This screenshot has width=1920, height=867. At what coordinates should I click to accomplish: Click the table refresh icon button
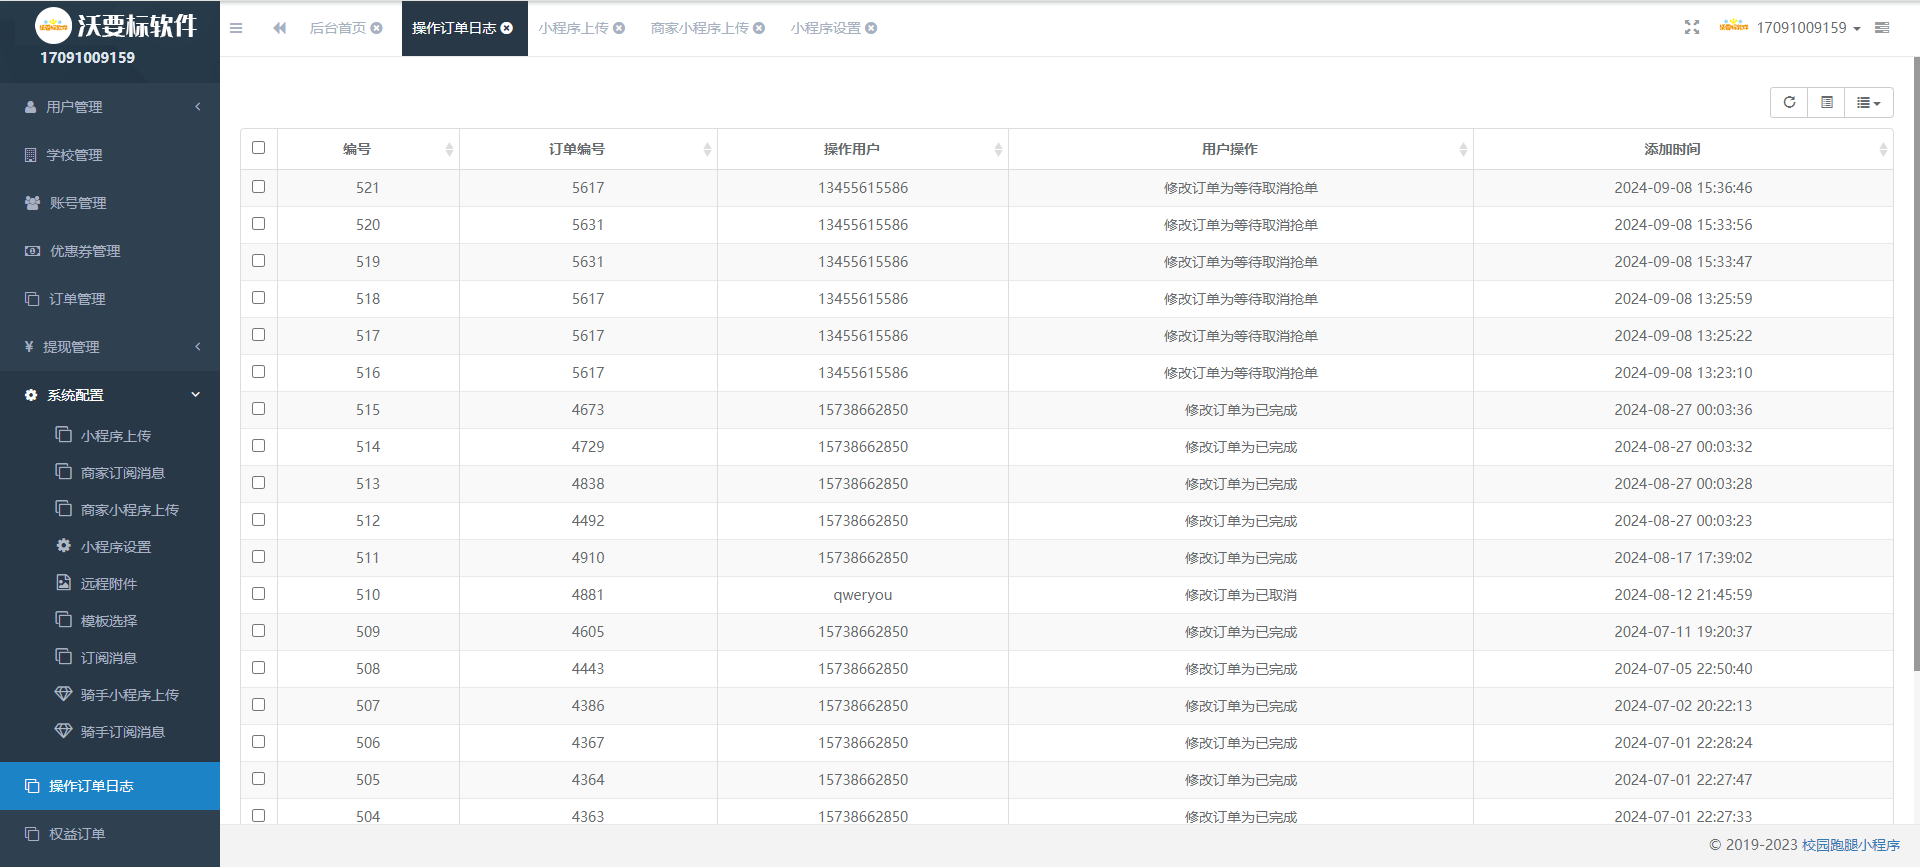[1789, 102]
